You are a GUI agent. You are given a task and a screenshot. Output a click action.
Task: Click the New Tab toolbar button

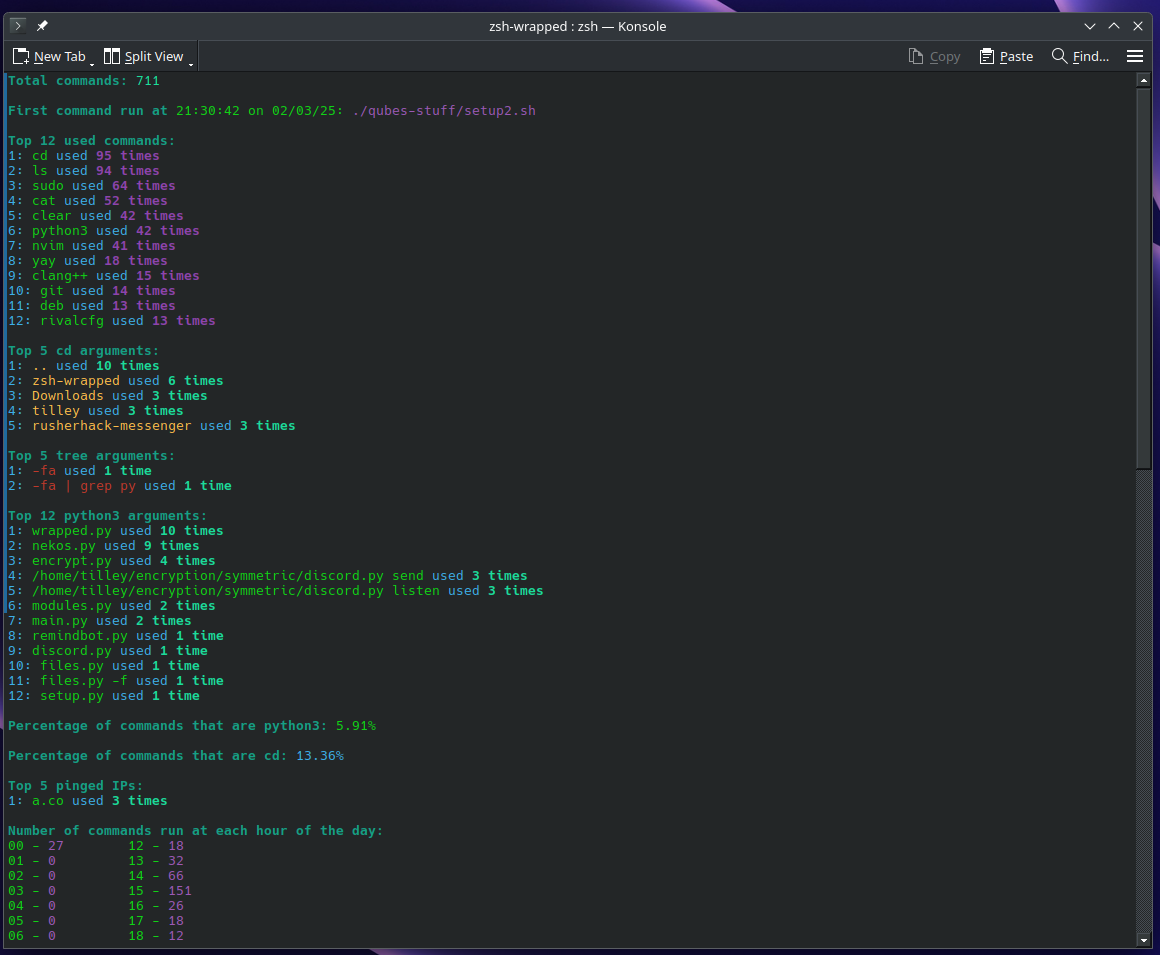[50, 57]
